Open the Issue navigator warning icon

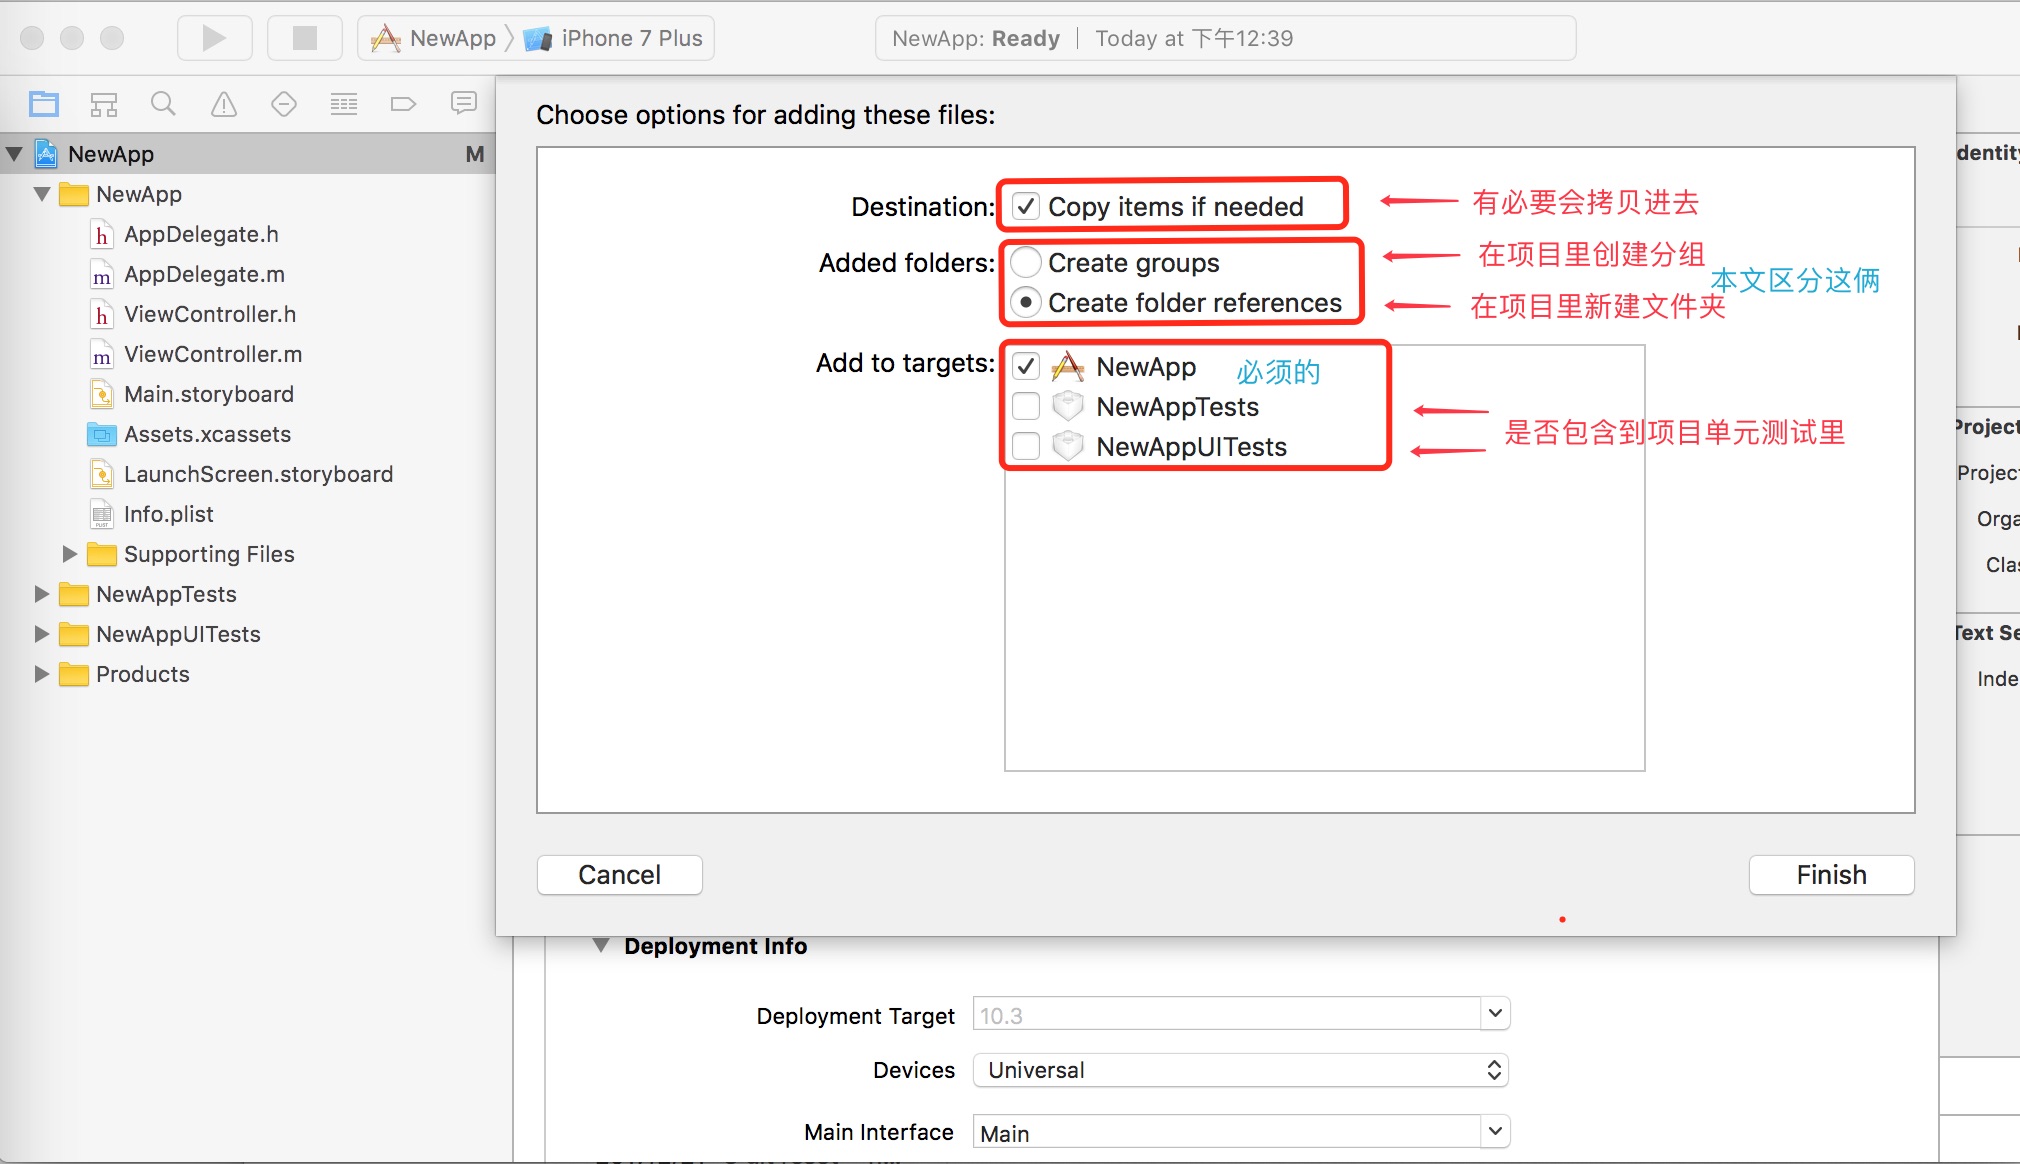[x=224, y=104]
